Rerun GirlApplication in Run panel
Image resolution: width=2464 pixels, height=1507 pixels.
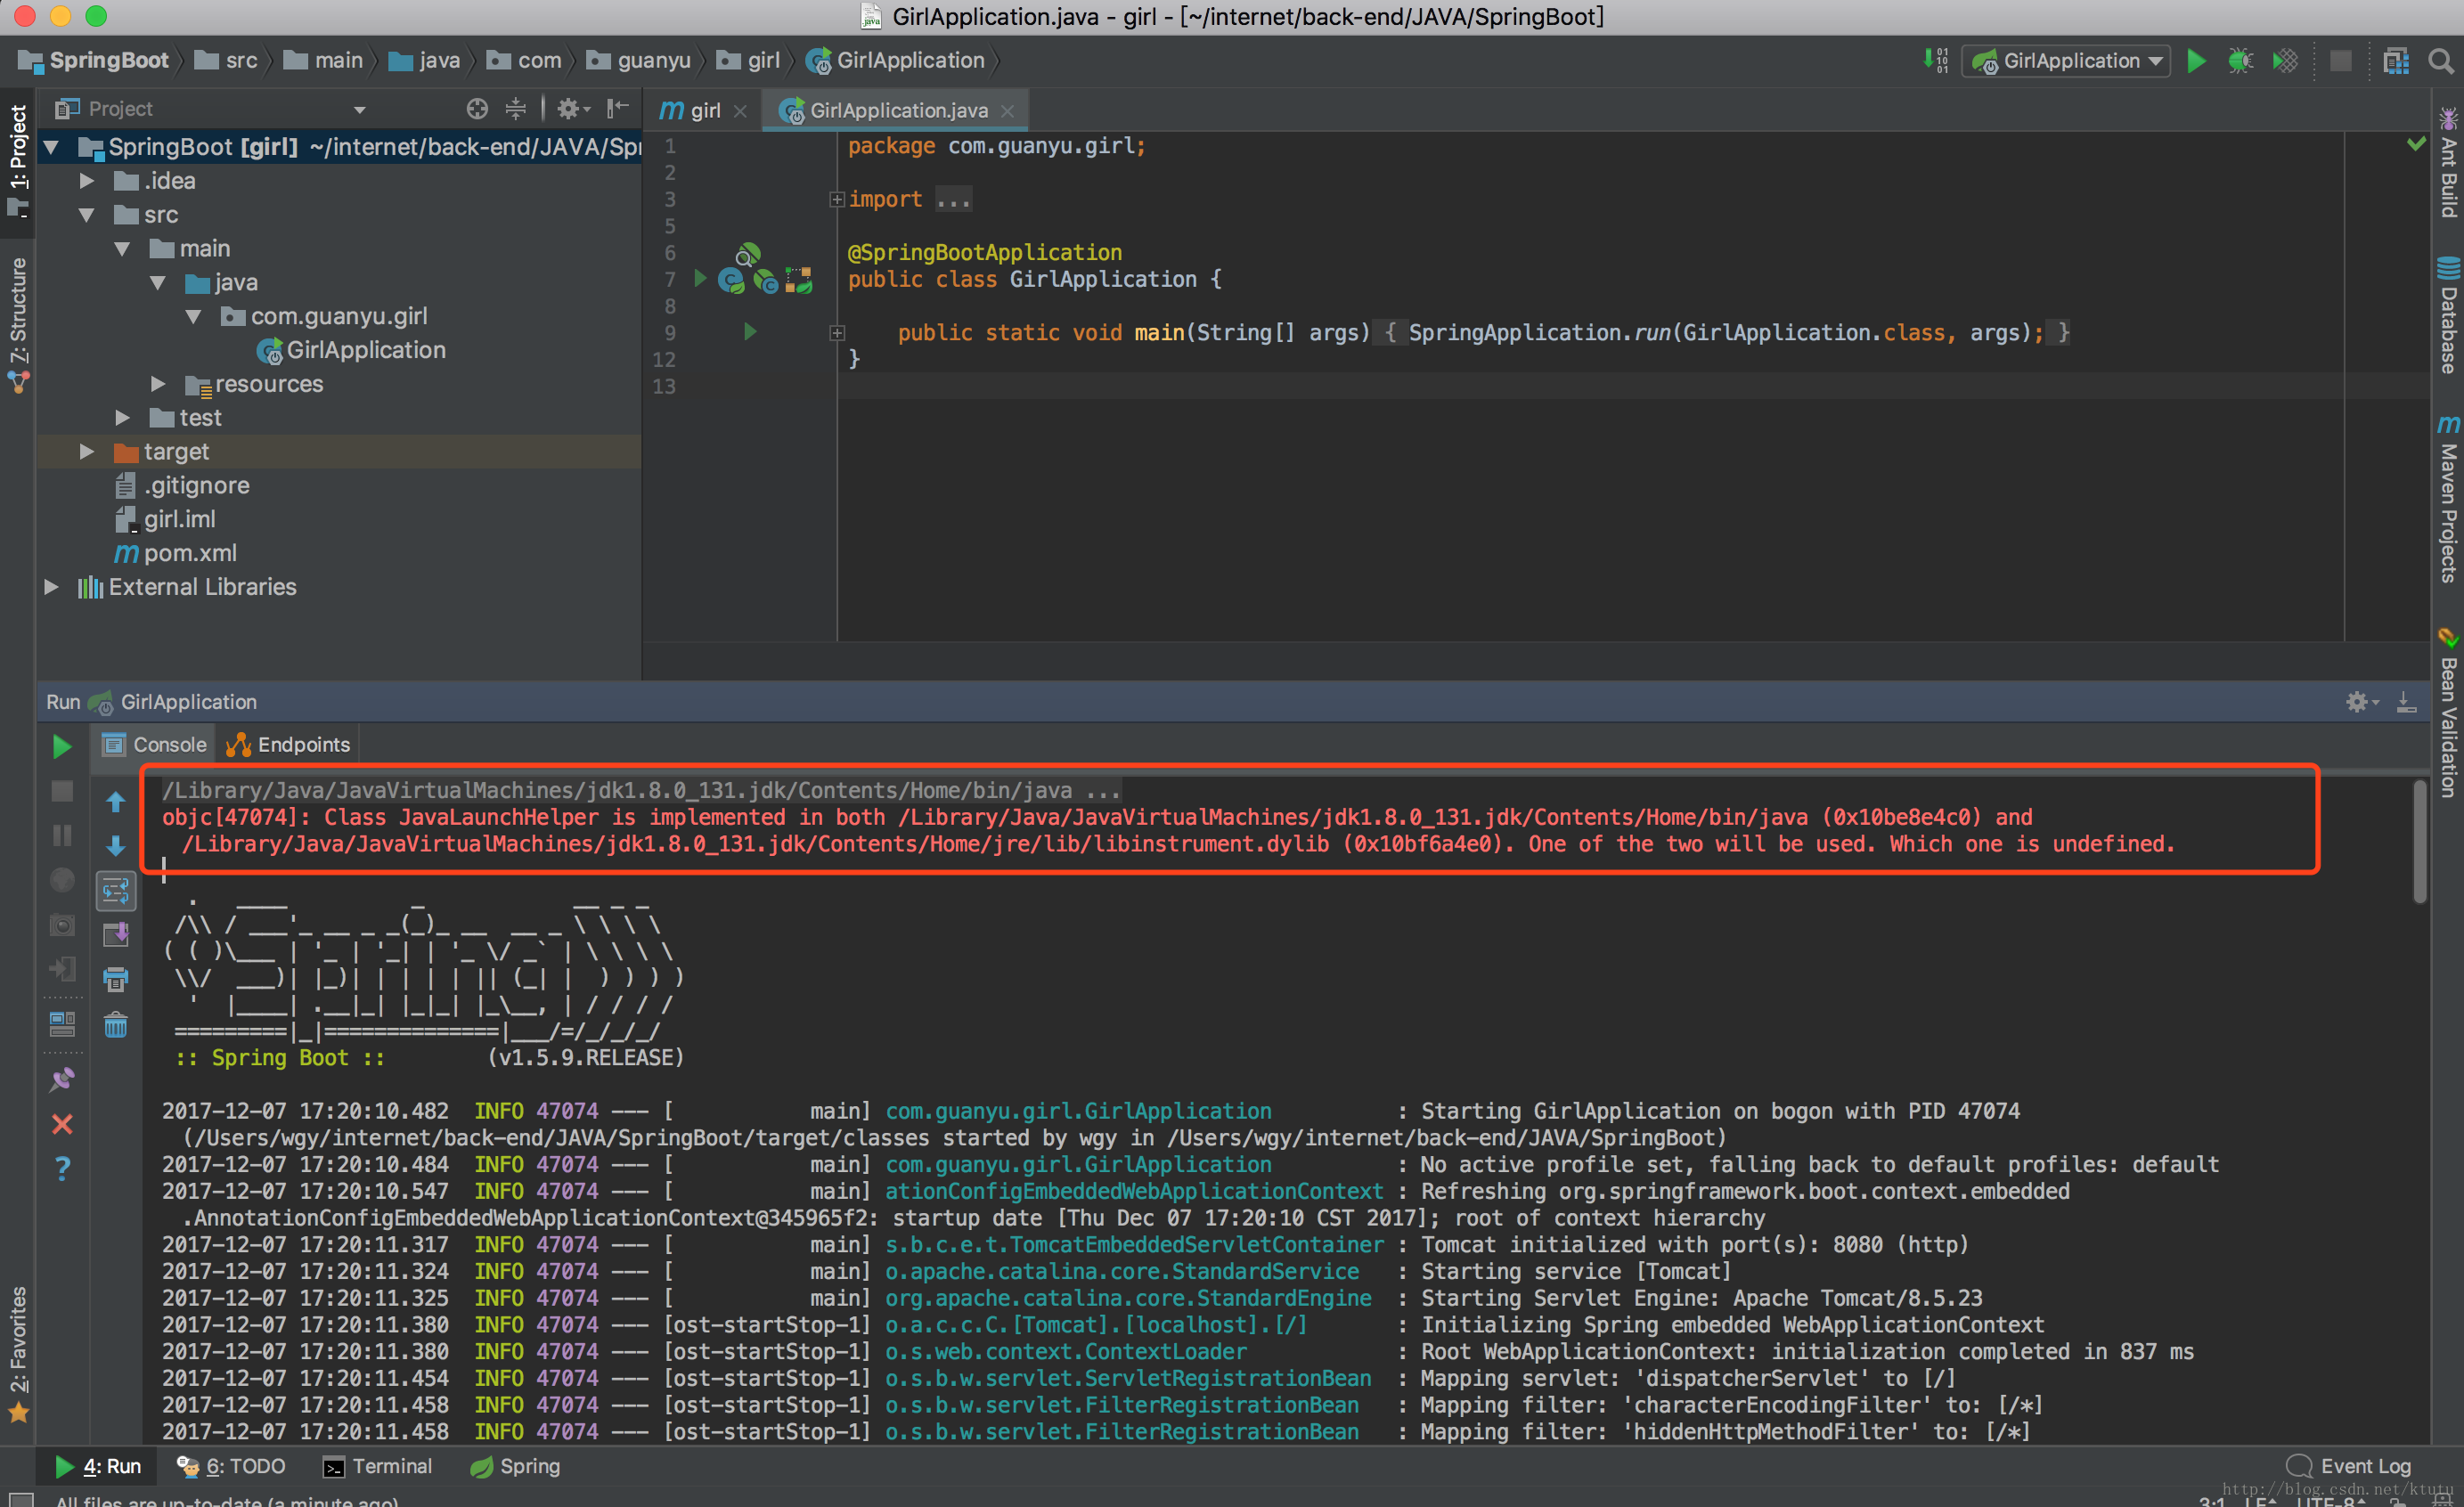[x=62, y=746]
